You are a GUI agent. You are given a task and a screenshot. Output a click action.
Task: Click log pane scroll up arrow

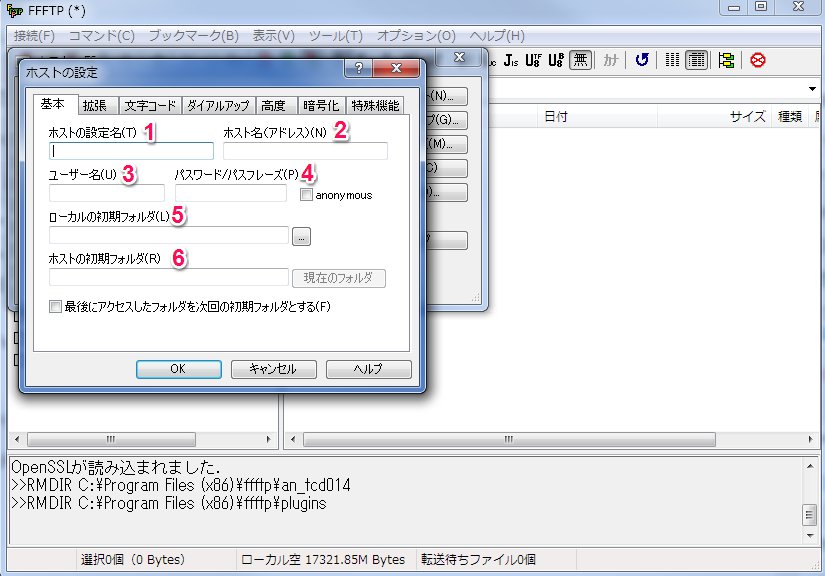[x=810, y=466]
